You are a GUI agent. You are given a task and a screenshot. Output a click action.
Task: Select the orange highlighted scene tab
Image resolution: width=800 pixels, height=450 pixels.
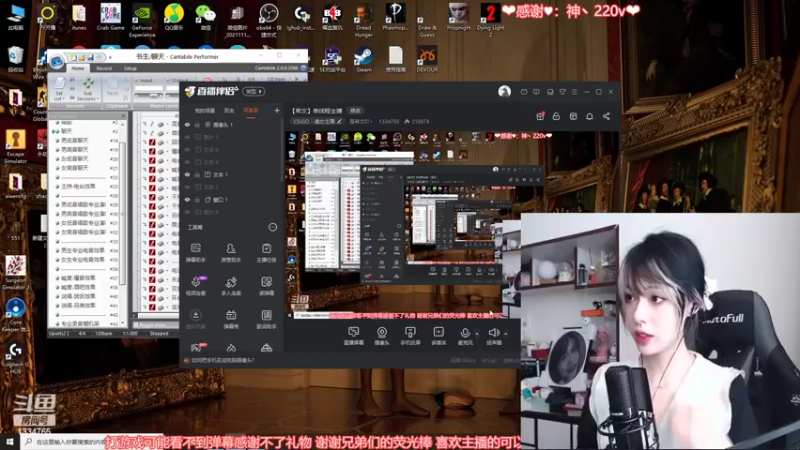[251, 111]
